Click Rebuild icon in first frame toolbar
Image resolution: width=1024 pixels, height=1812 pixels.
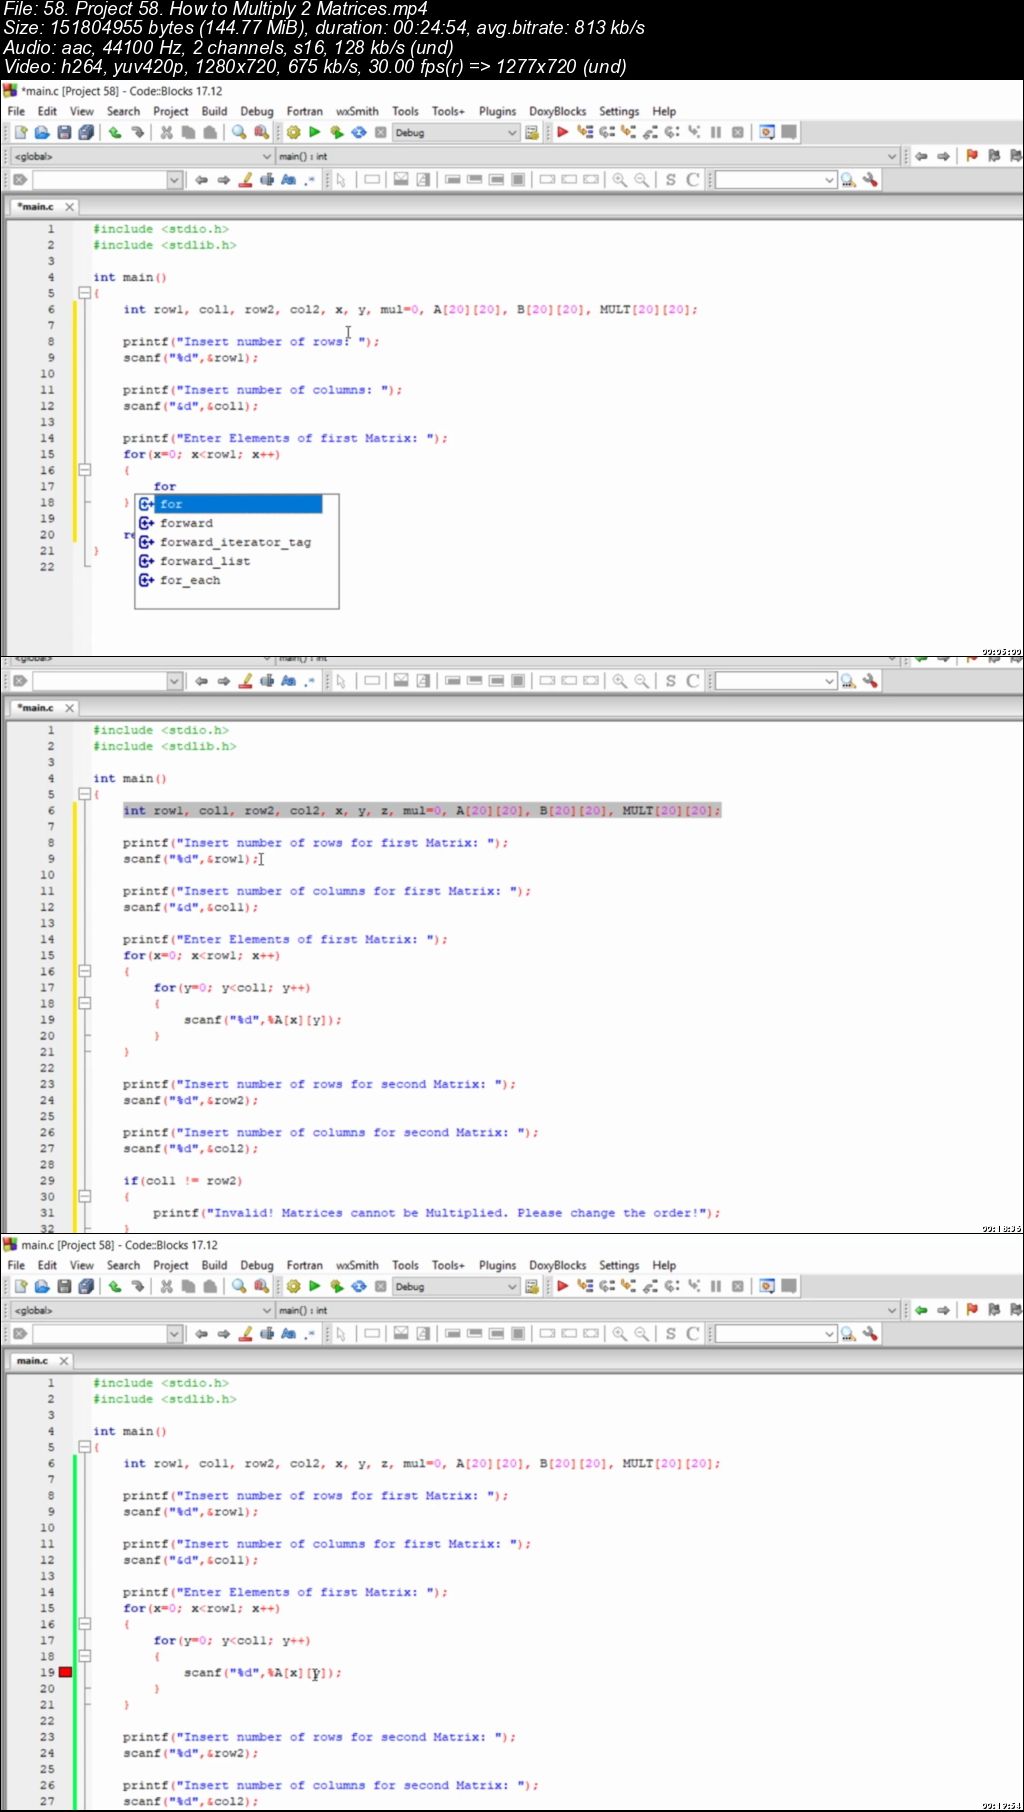point(359,132)
